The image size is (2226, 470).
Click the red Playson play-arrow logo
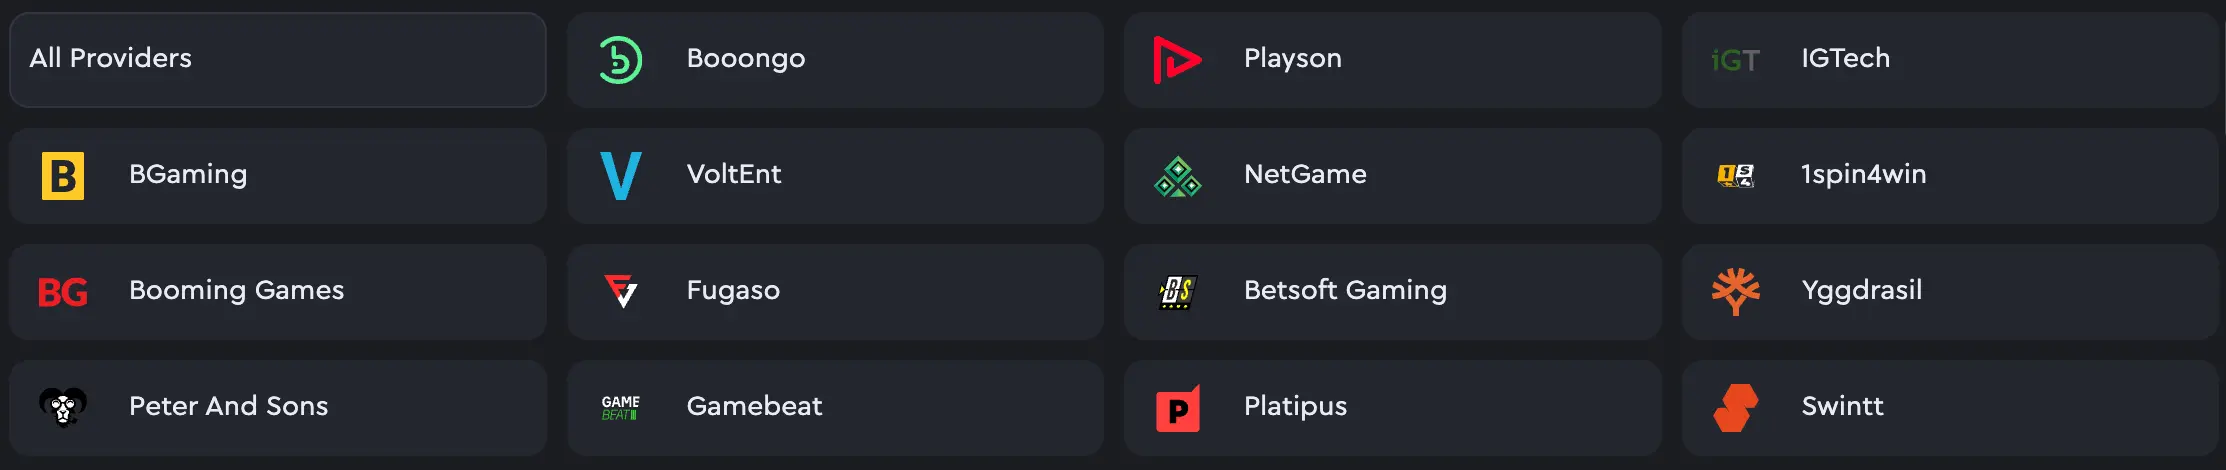1177,60
